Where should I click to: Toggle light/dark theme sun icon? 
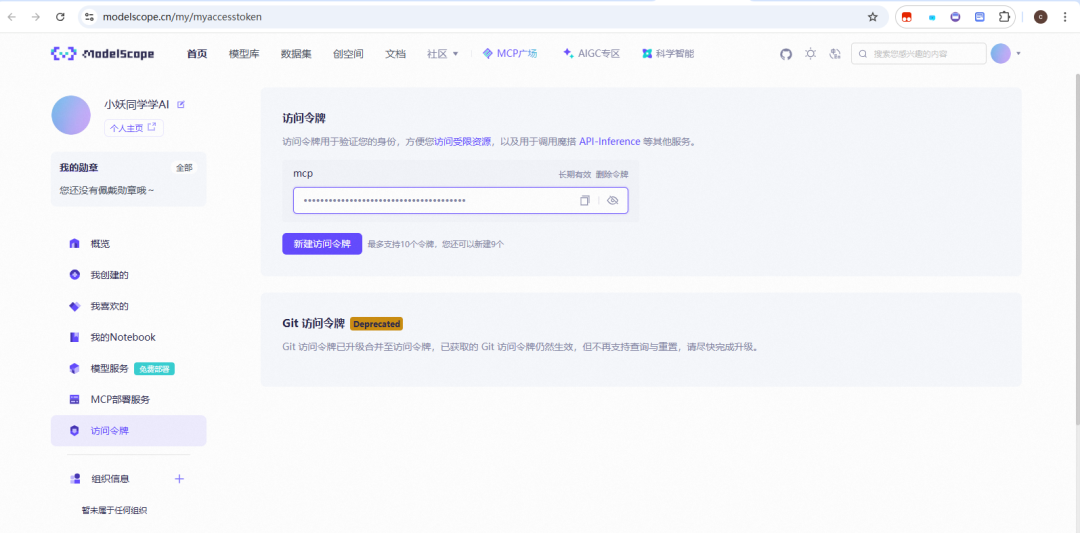(x=811, y=54)
